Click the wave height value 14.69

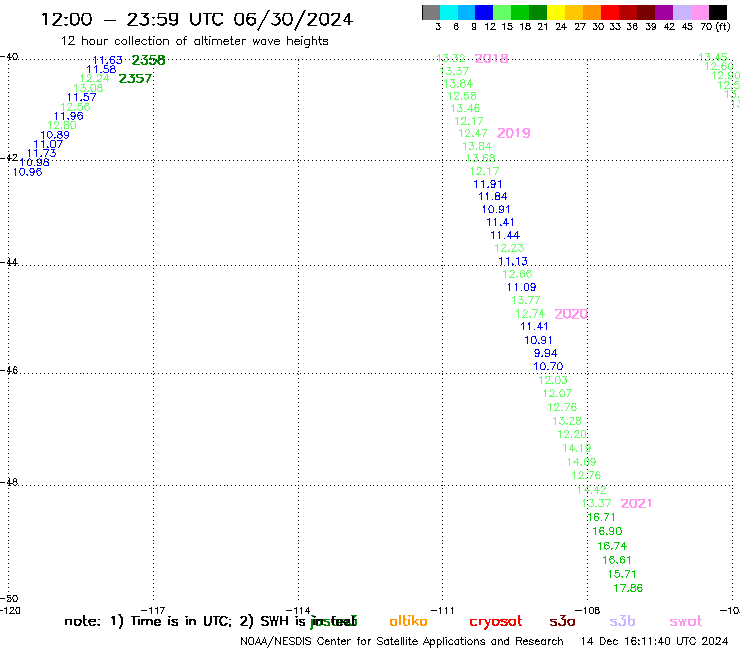click(581, 462)
